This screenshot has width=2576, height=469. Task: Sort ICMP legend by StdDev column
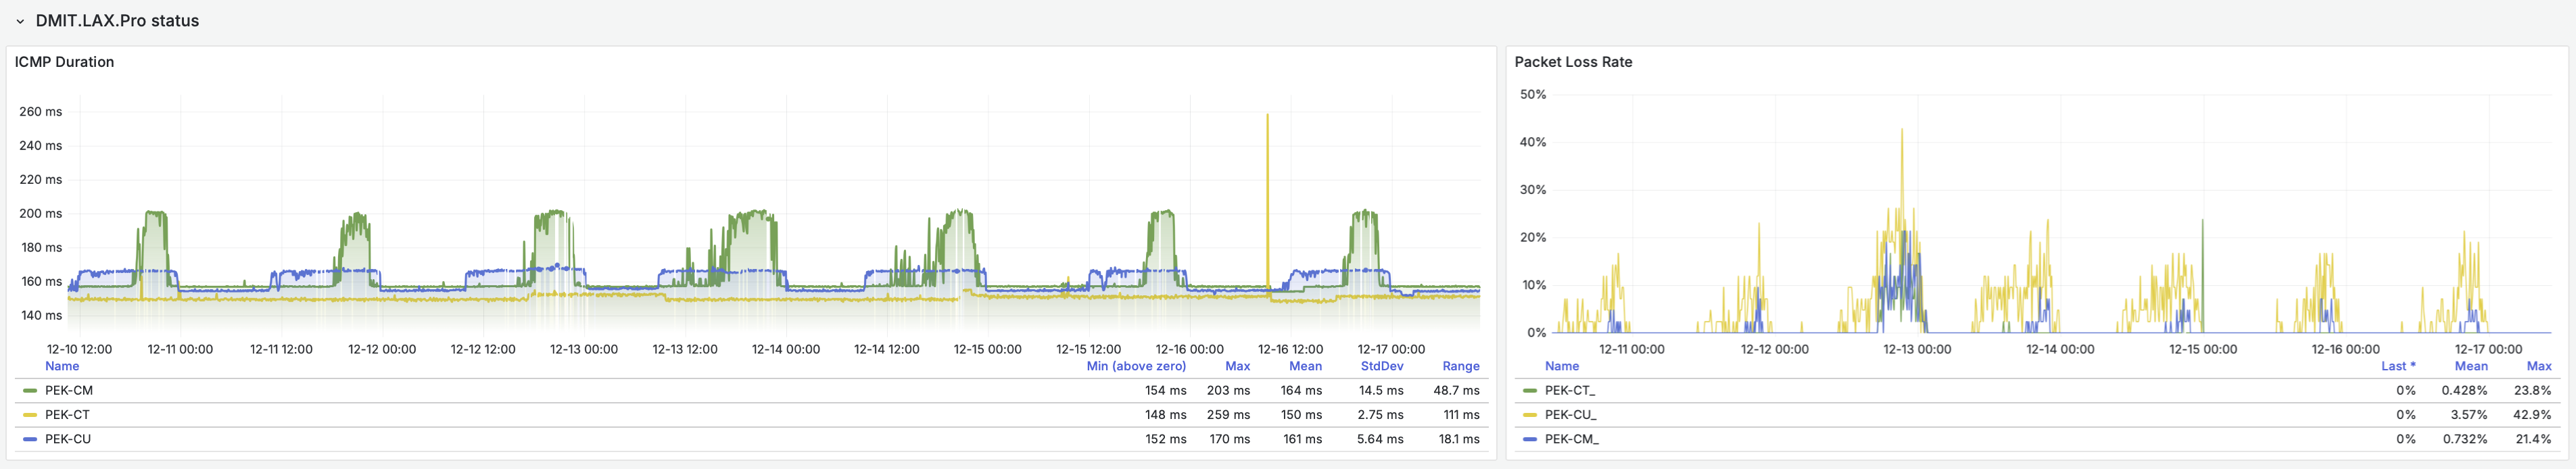click(1381, 366)
